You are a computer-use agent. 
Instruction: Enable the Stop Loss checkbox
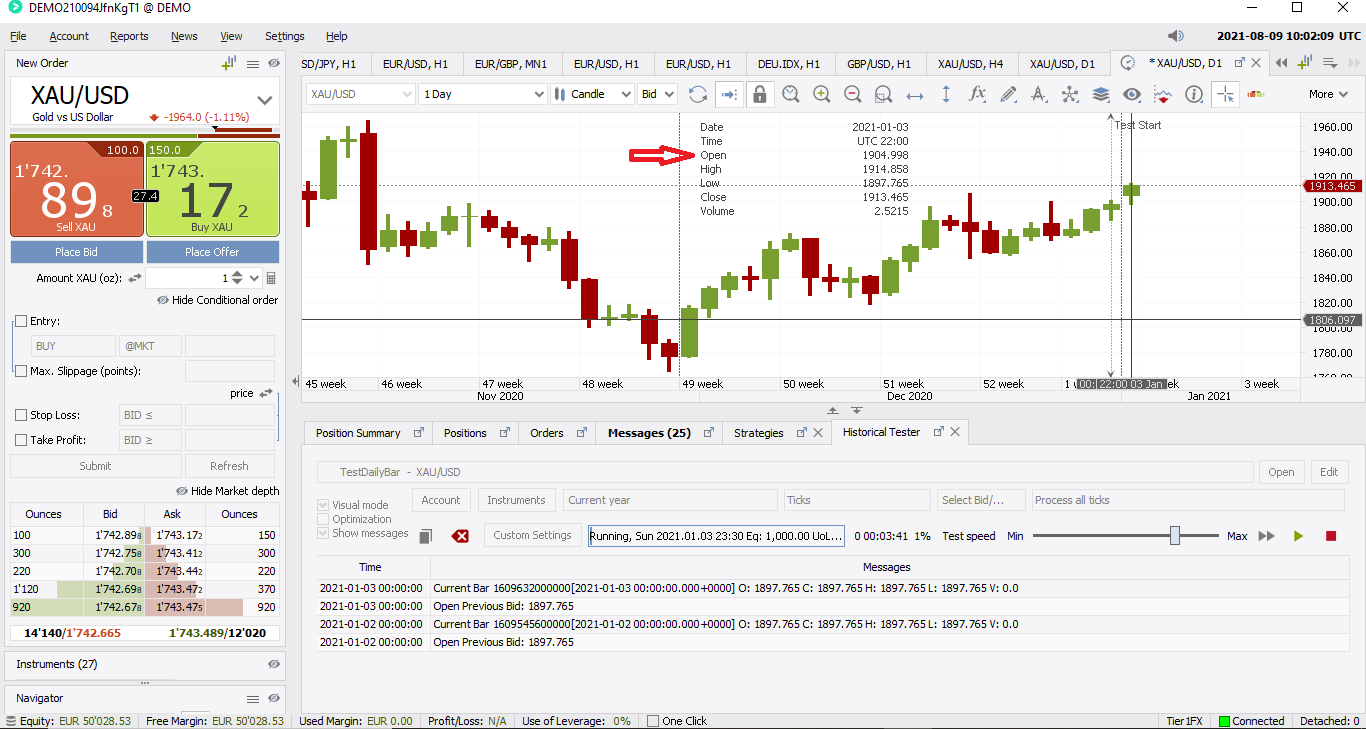21,415
